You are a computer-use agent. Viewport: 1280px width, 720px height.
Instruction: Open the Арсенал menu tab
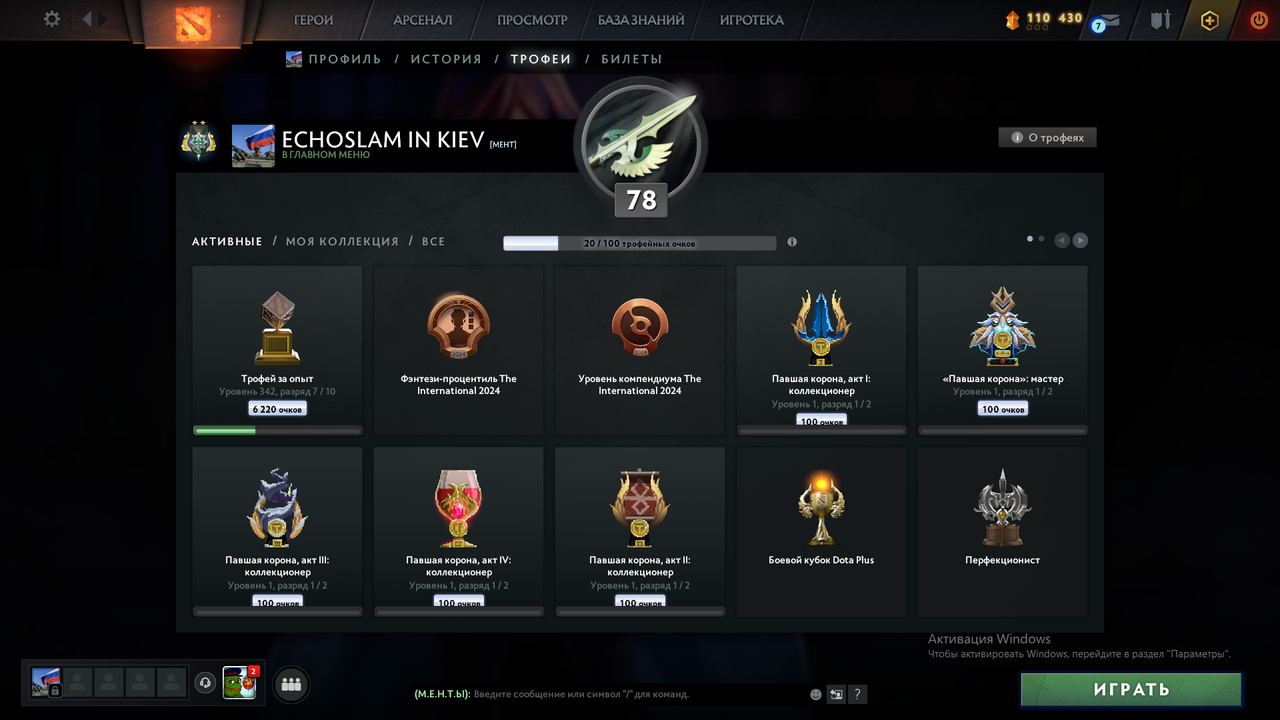pyautogui.click(x=423, y=20)
